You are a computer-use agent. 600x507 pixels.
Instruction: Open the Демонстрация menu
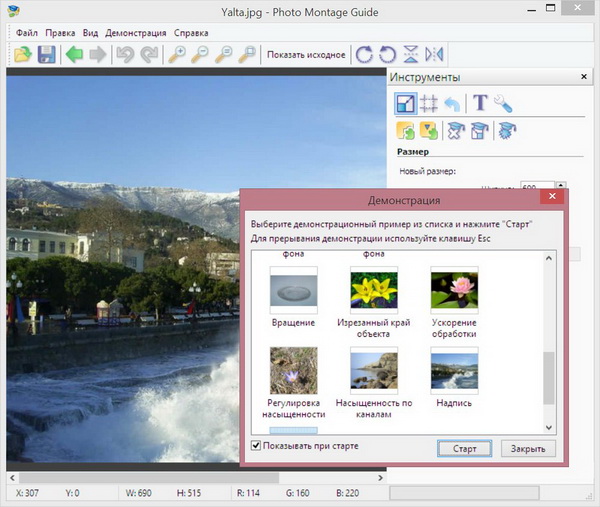click(136, 33)
